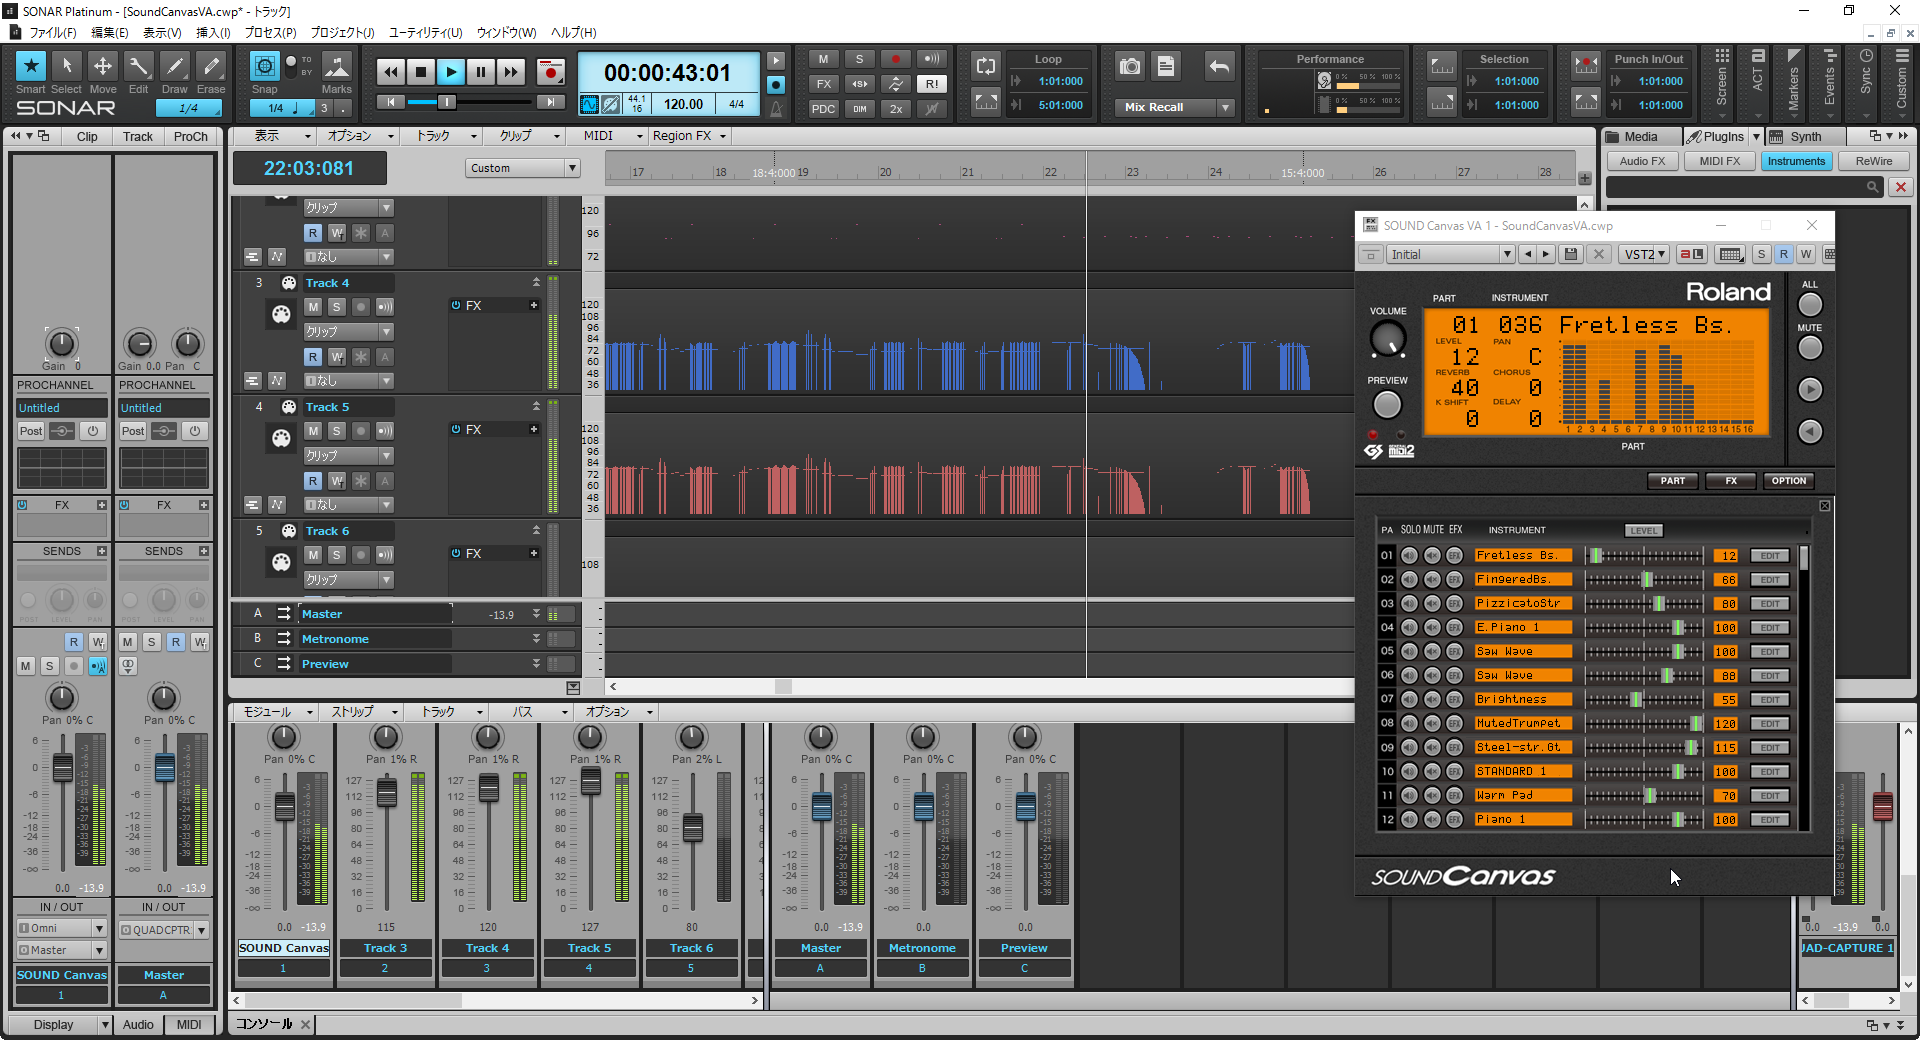
Task: Open Mix Recall dropdown
Action: [1225, 107]
